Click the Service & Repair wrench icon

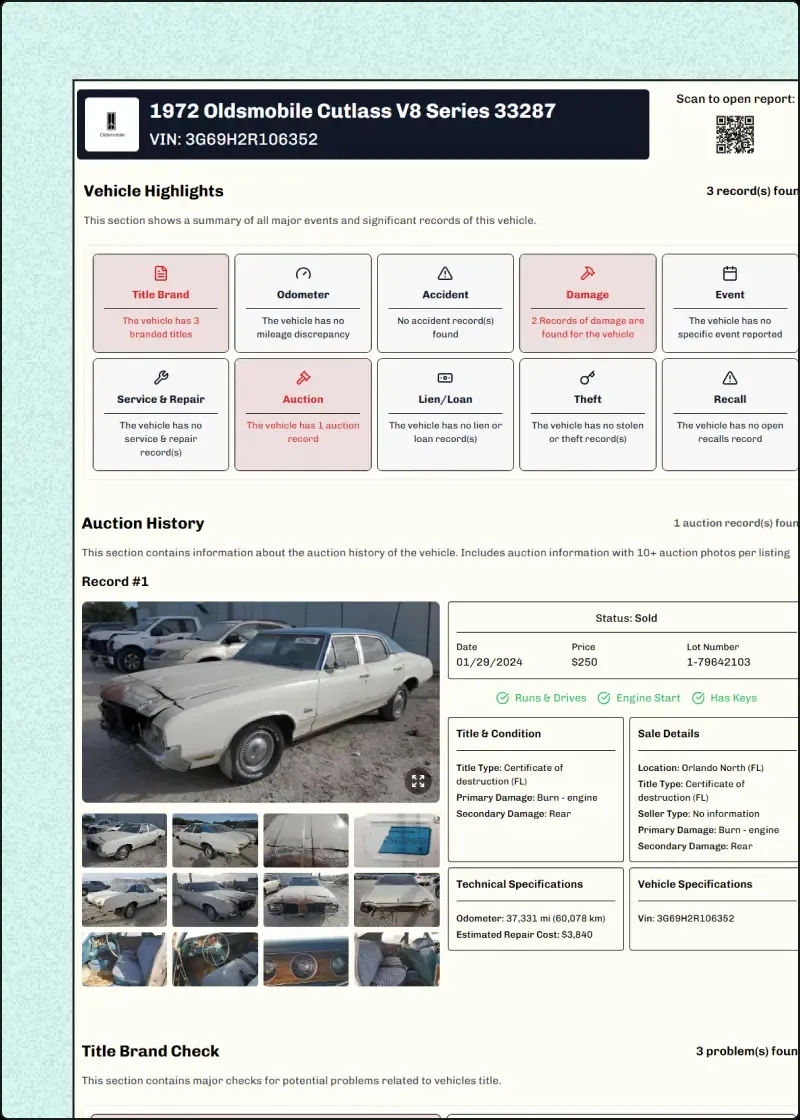pyautogui.click(x=161, y=378)
